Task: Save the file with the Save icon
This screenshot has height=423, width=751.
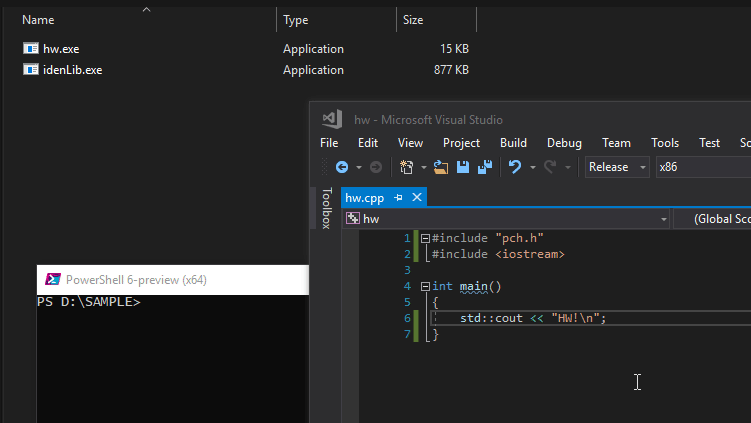Action: (x=464, y=167)
